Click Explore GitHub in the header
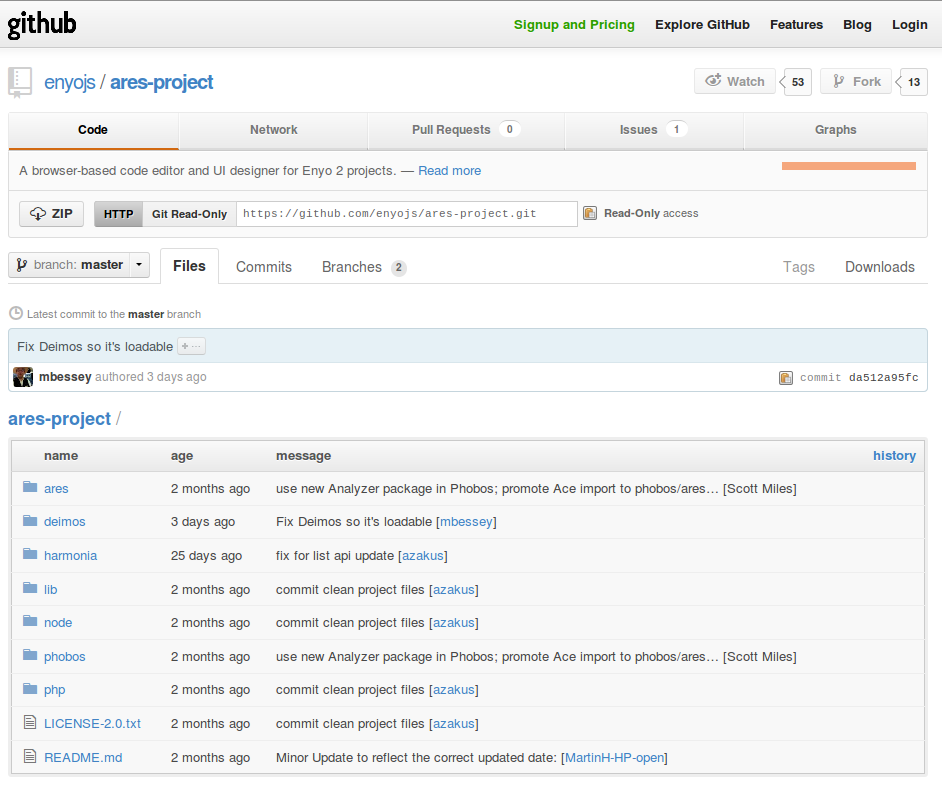The height and width of the screenshot is (800, 942). (702, 25)
